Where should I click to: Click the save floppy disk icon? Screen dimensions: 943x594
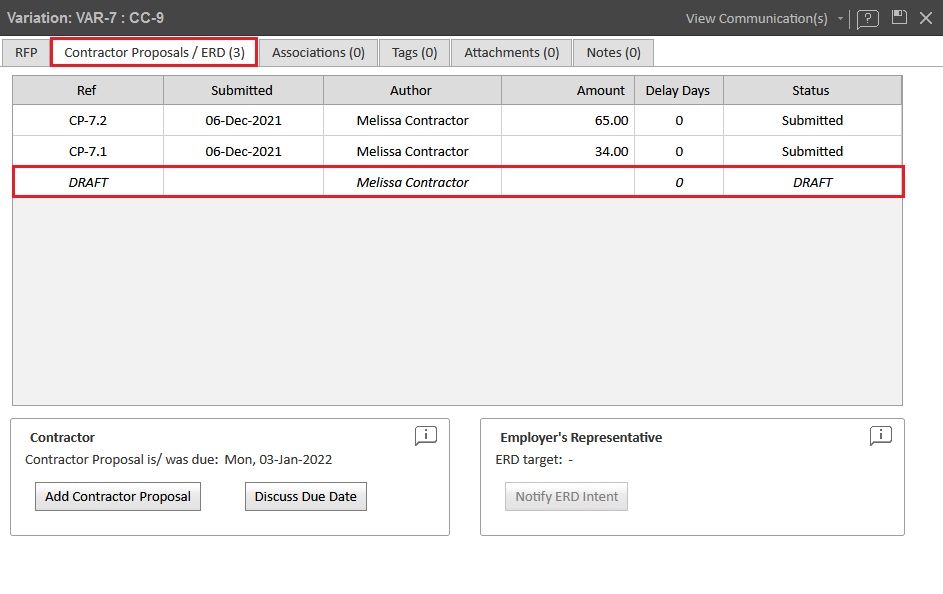(x=899, y=18)
